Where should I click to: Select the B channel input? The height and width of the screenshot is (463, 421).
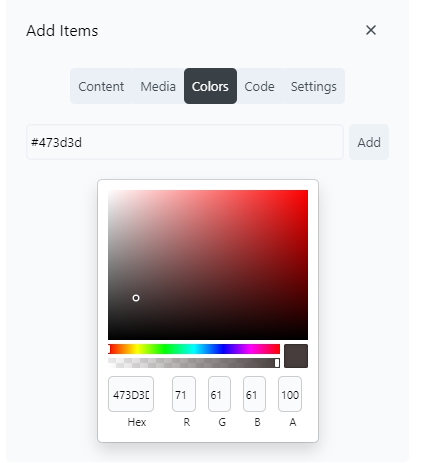(254, 394)
